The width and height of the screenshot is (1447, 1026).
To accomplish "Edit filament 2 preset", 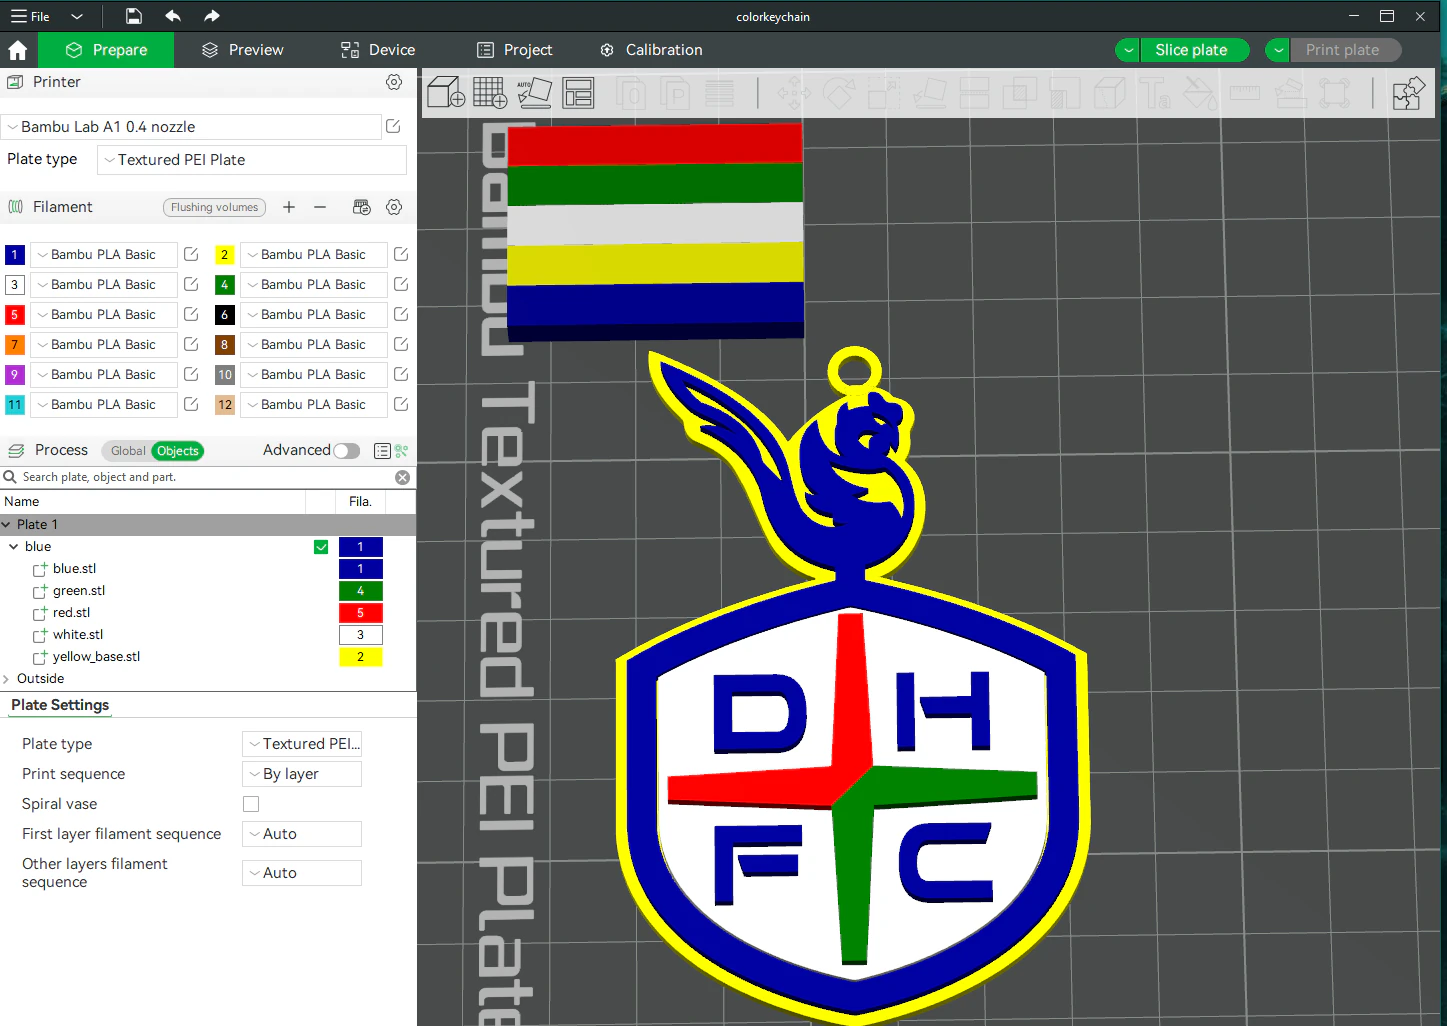I will (x=401, y=254).
